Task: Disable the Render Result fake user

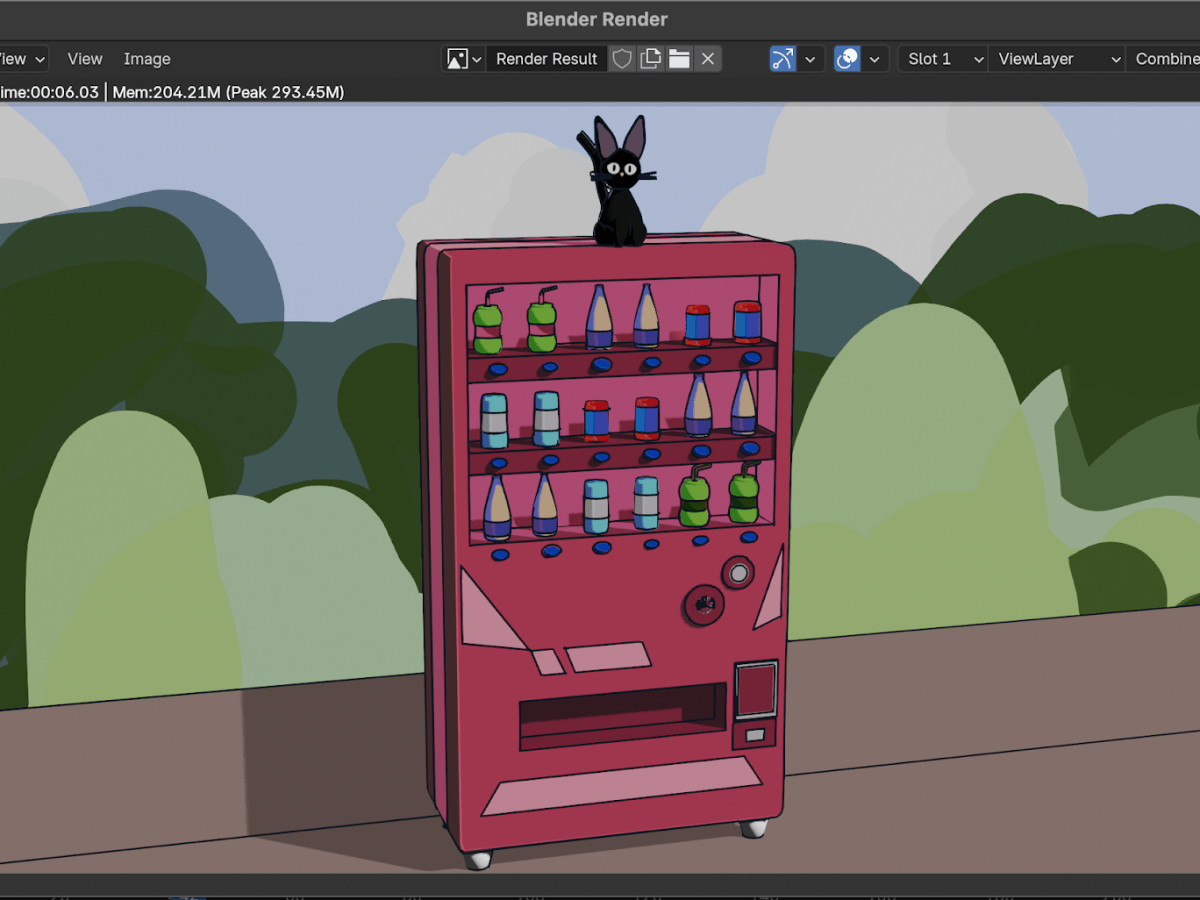Action: 621,59
